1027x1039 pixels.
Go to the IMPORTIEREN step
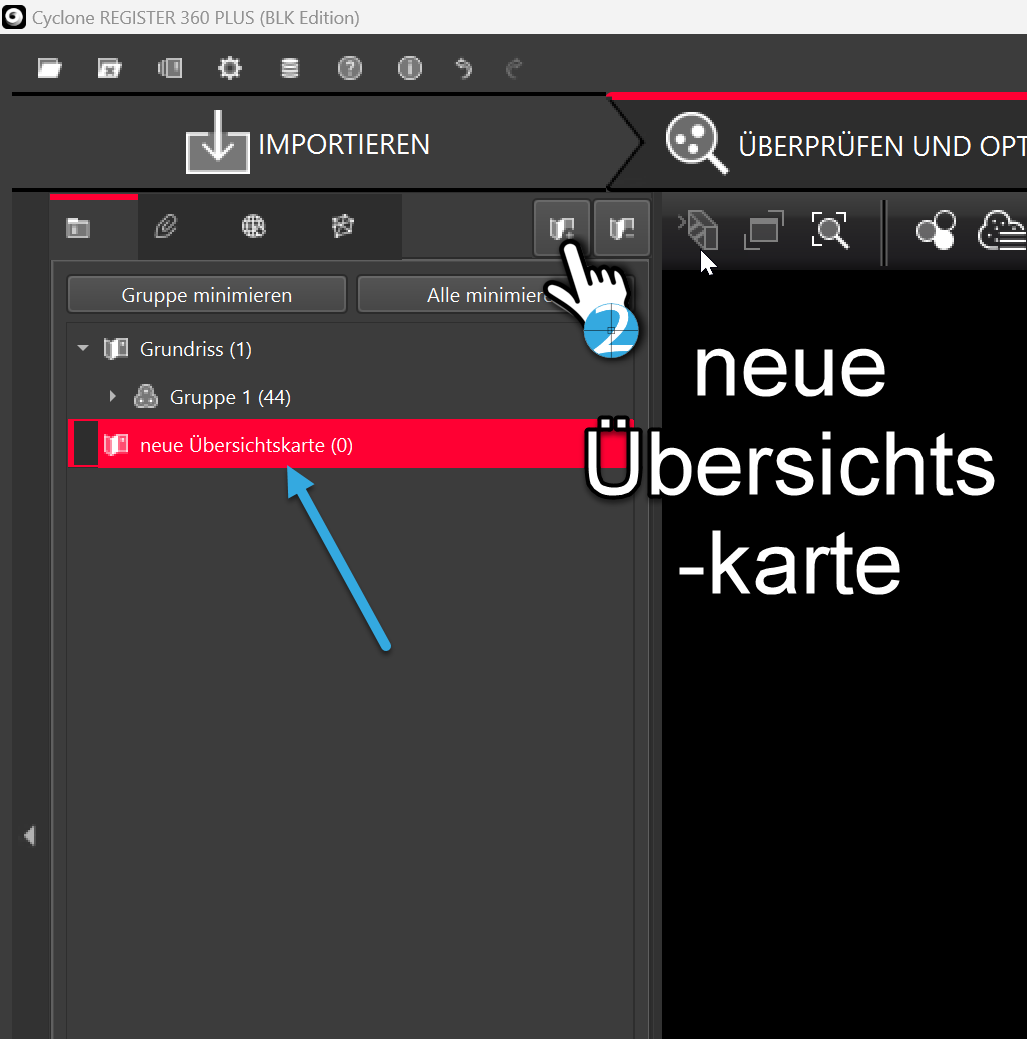point(309,143)
